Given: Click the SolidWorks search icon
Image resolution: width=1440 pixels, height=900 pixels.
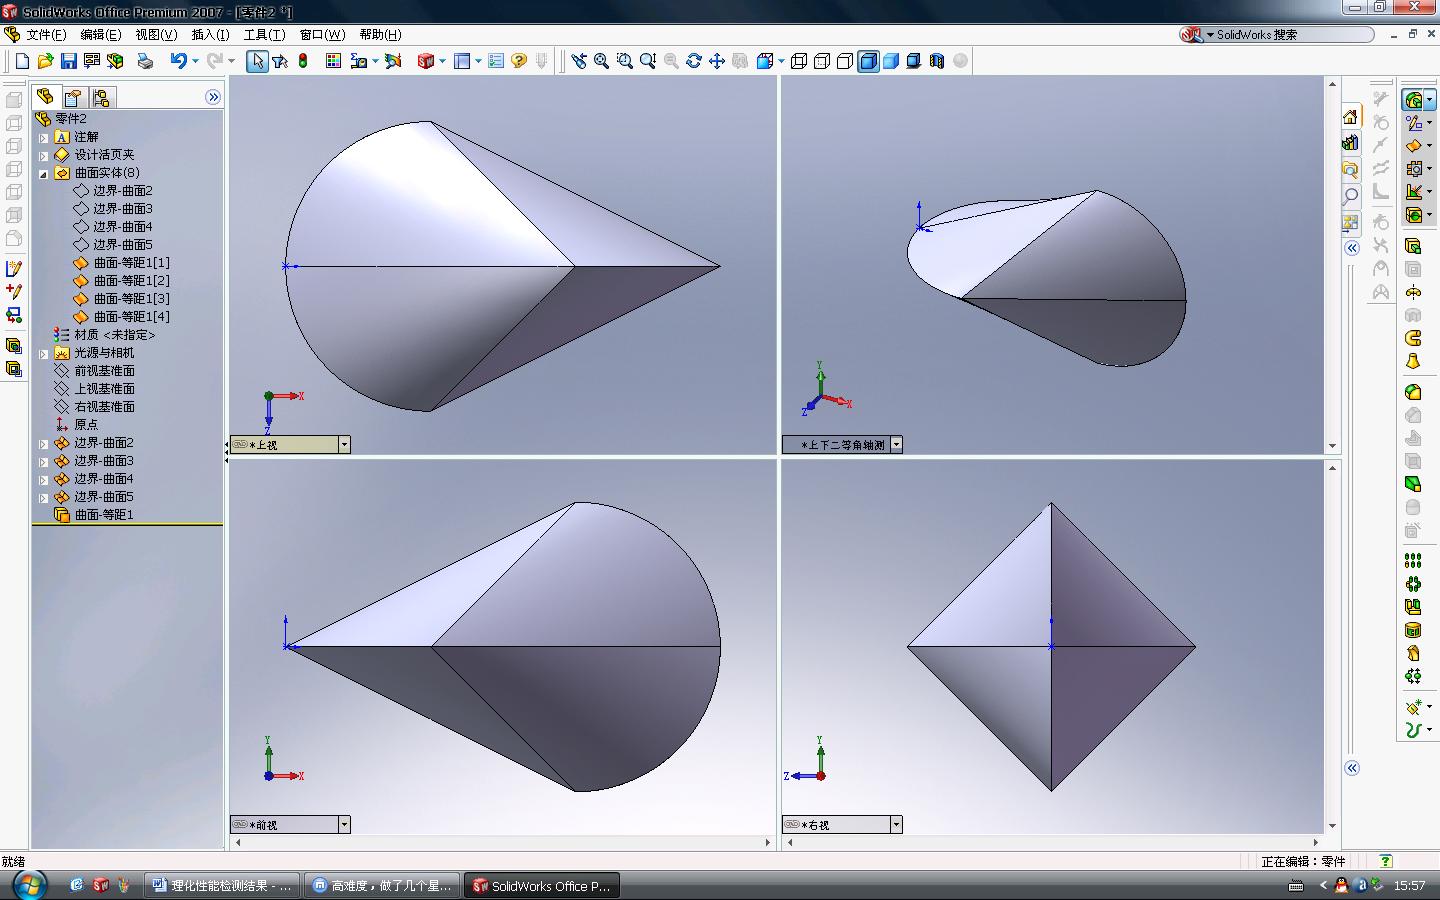Looking at the screenshot, I should 1191,35.
